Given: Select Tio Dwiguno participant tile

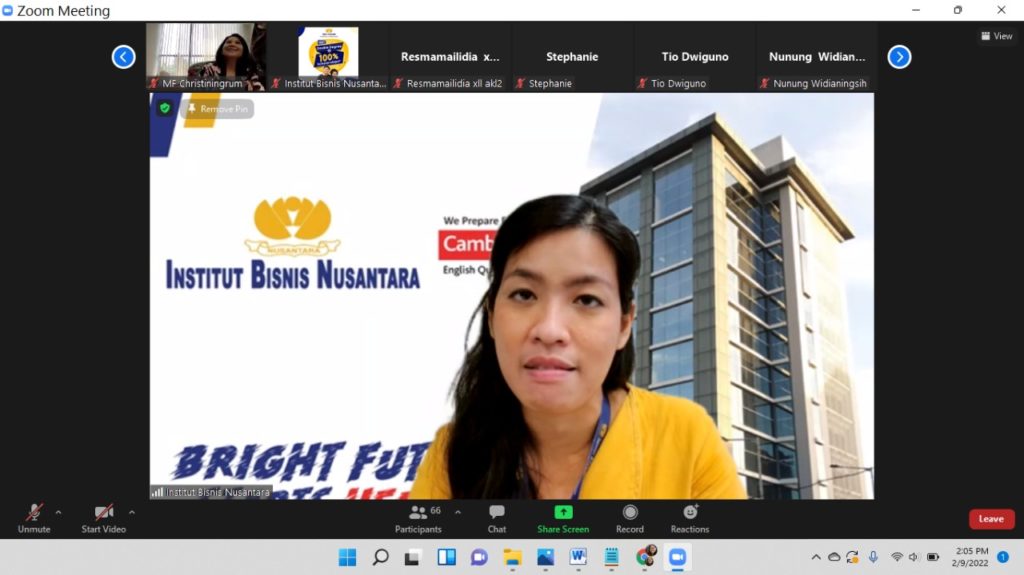Looking at the screenshot, I should coord(694,57).
